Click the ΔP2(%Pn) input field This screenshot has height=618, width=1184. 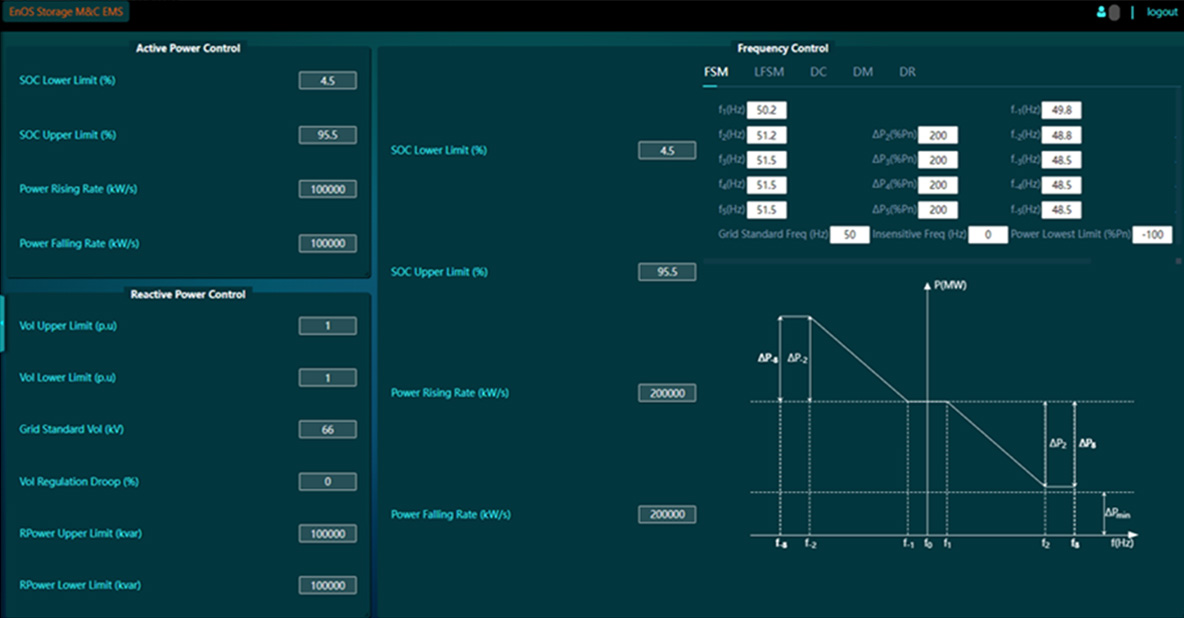938,136
